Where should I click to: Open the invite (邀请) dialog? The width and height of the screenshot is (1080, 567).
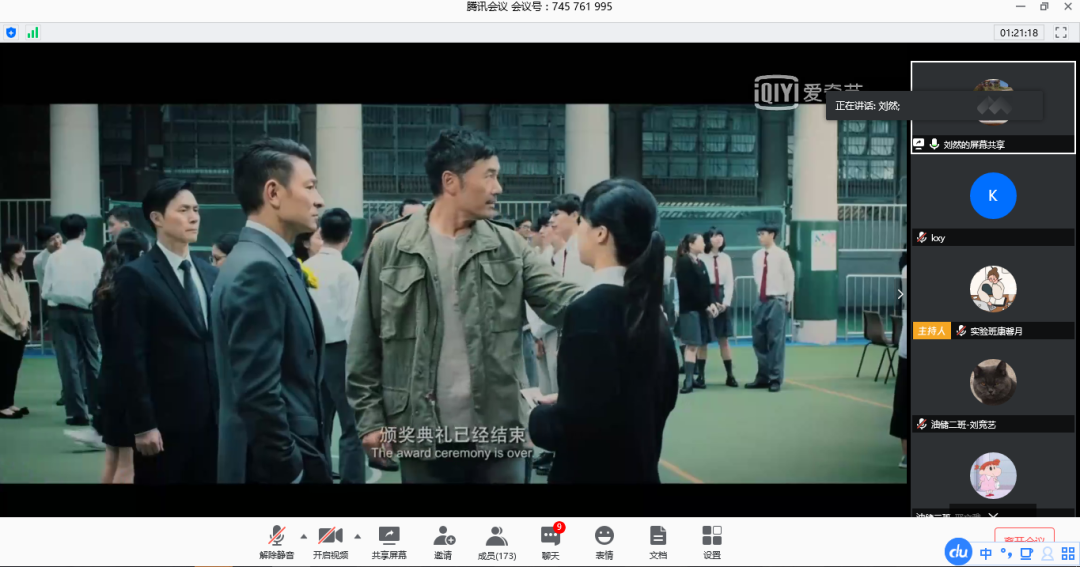click(x=443, y=542)
